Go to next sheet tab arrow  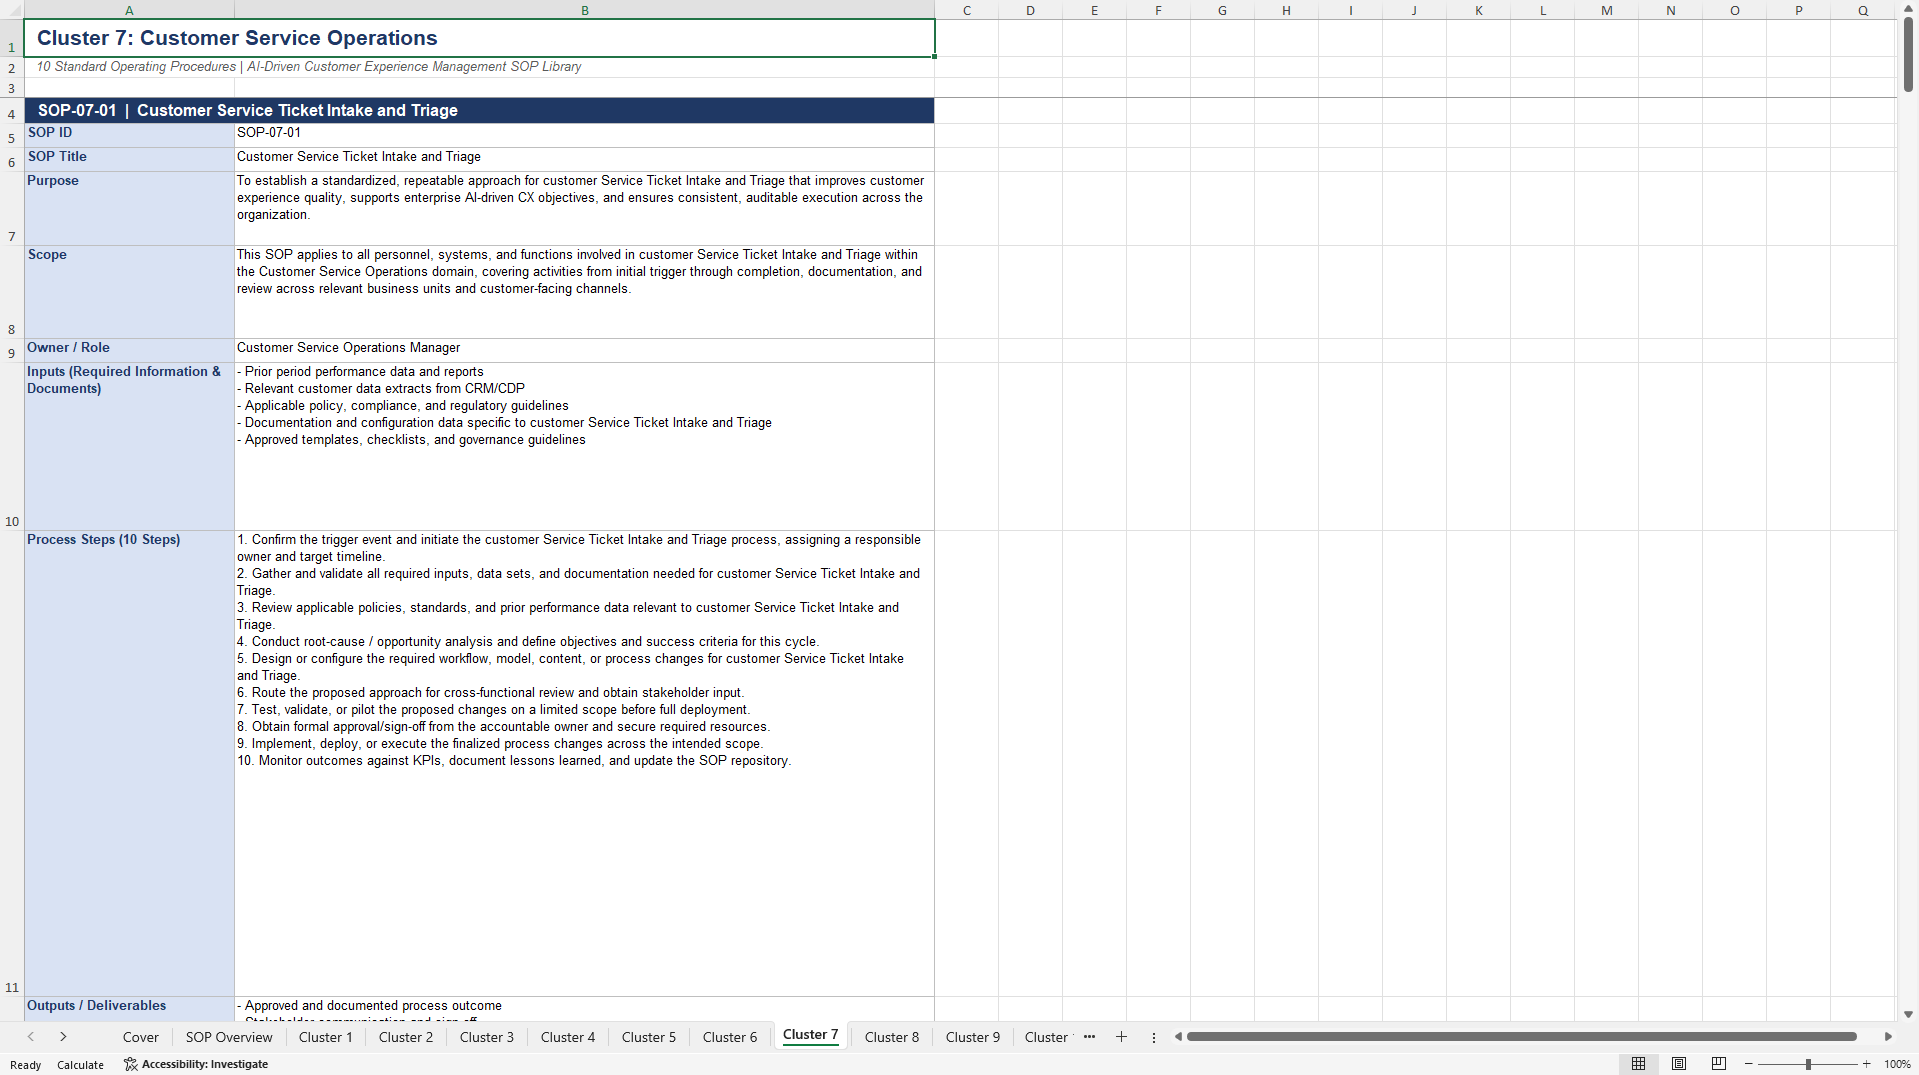pyautogui.click(x=63, y=1037)
